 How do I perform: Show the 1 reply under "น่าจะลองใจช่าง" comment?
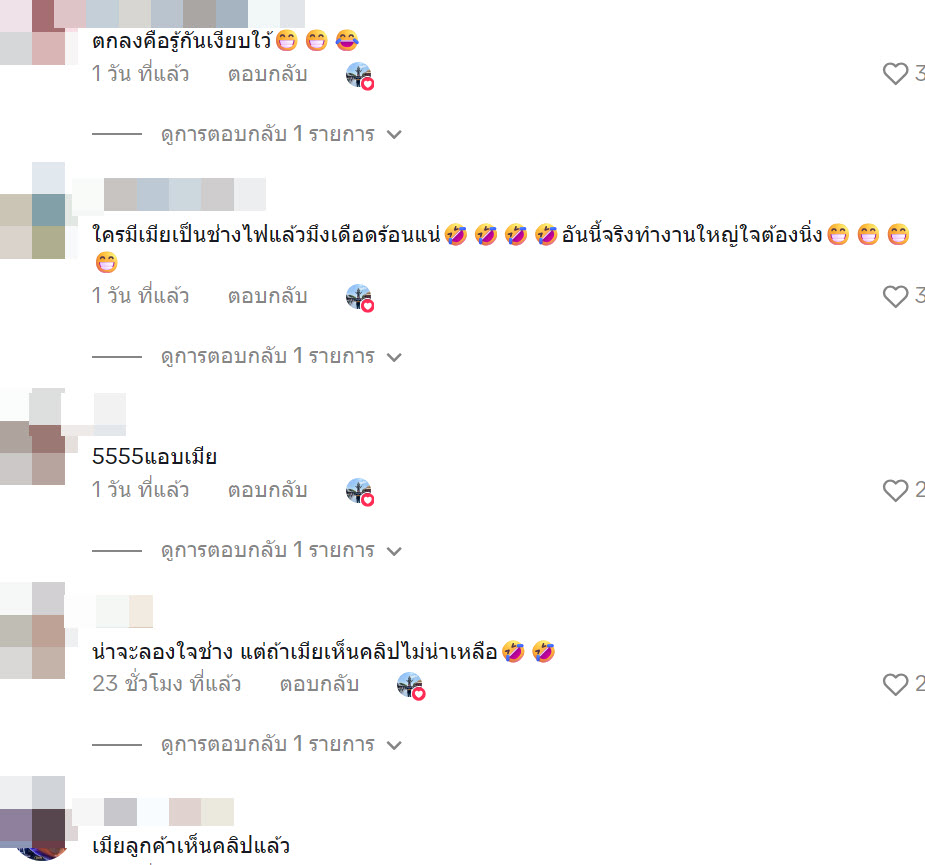point(281,745)
